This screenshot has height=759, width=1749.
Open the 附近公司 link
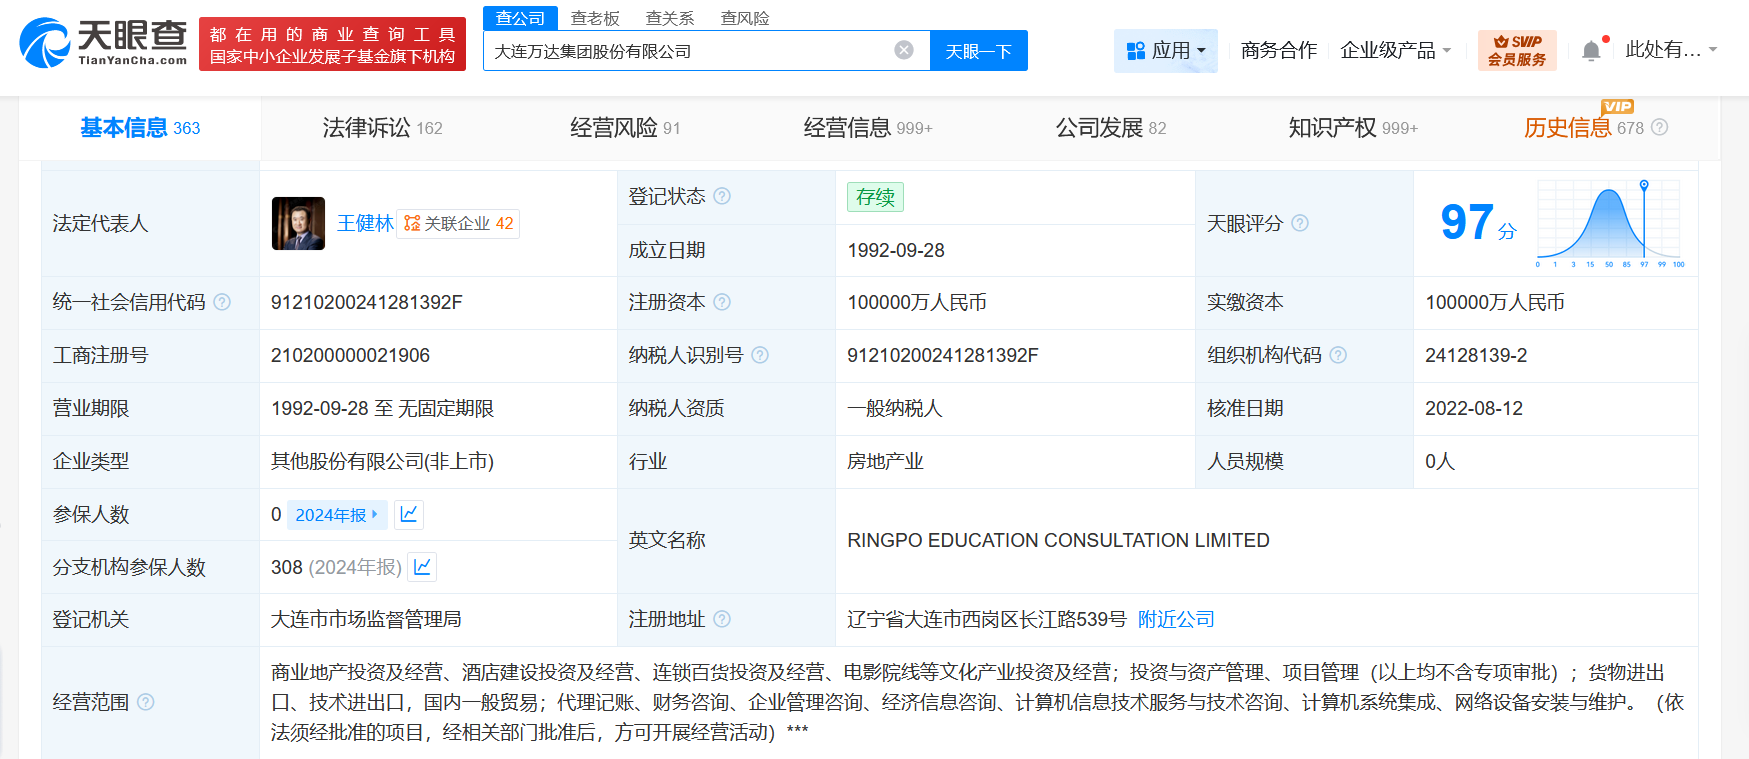1176,619
